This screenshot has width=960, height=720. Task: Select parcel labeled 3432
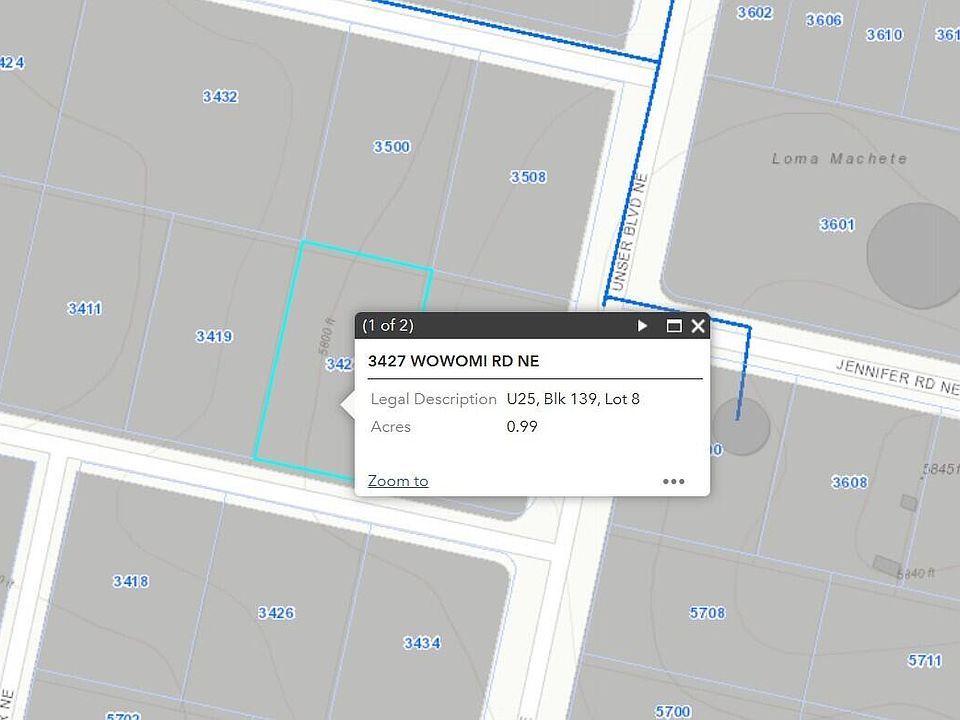tap(220, 97)
